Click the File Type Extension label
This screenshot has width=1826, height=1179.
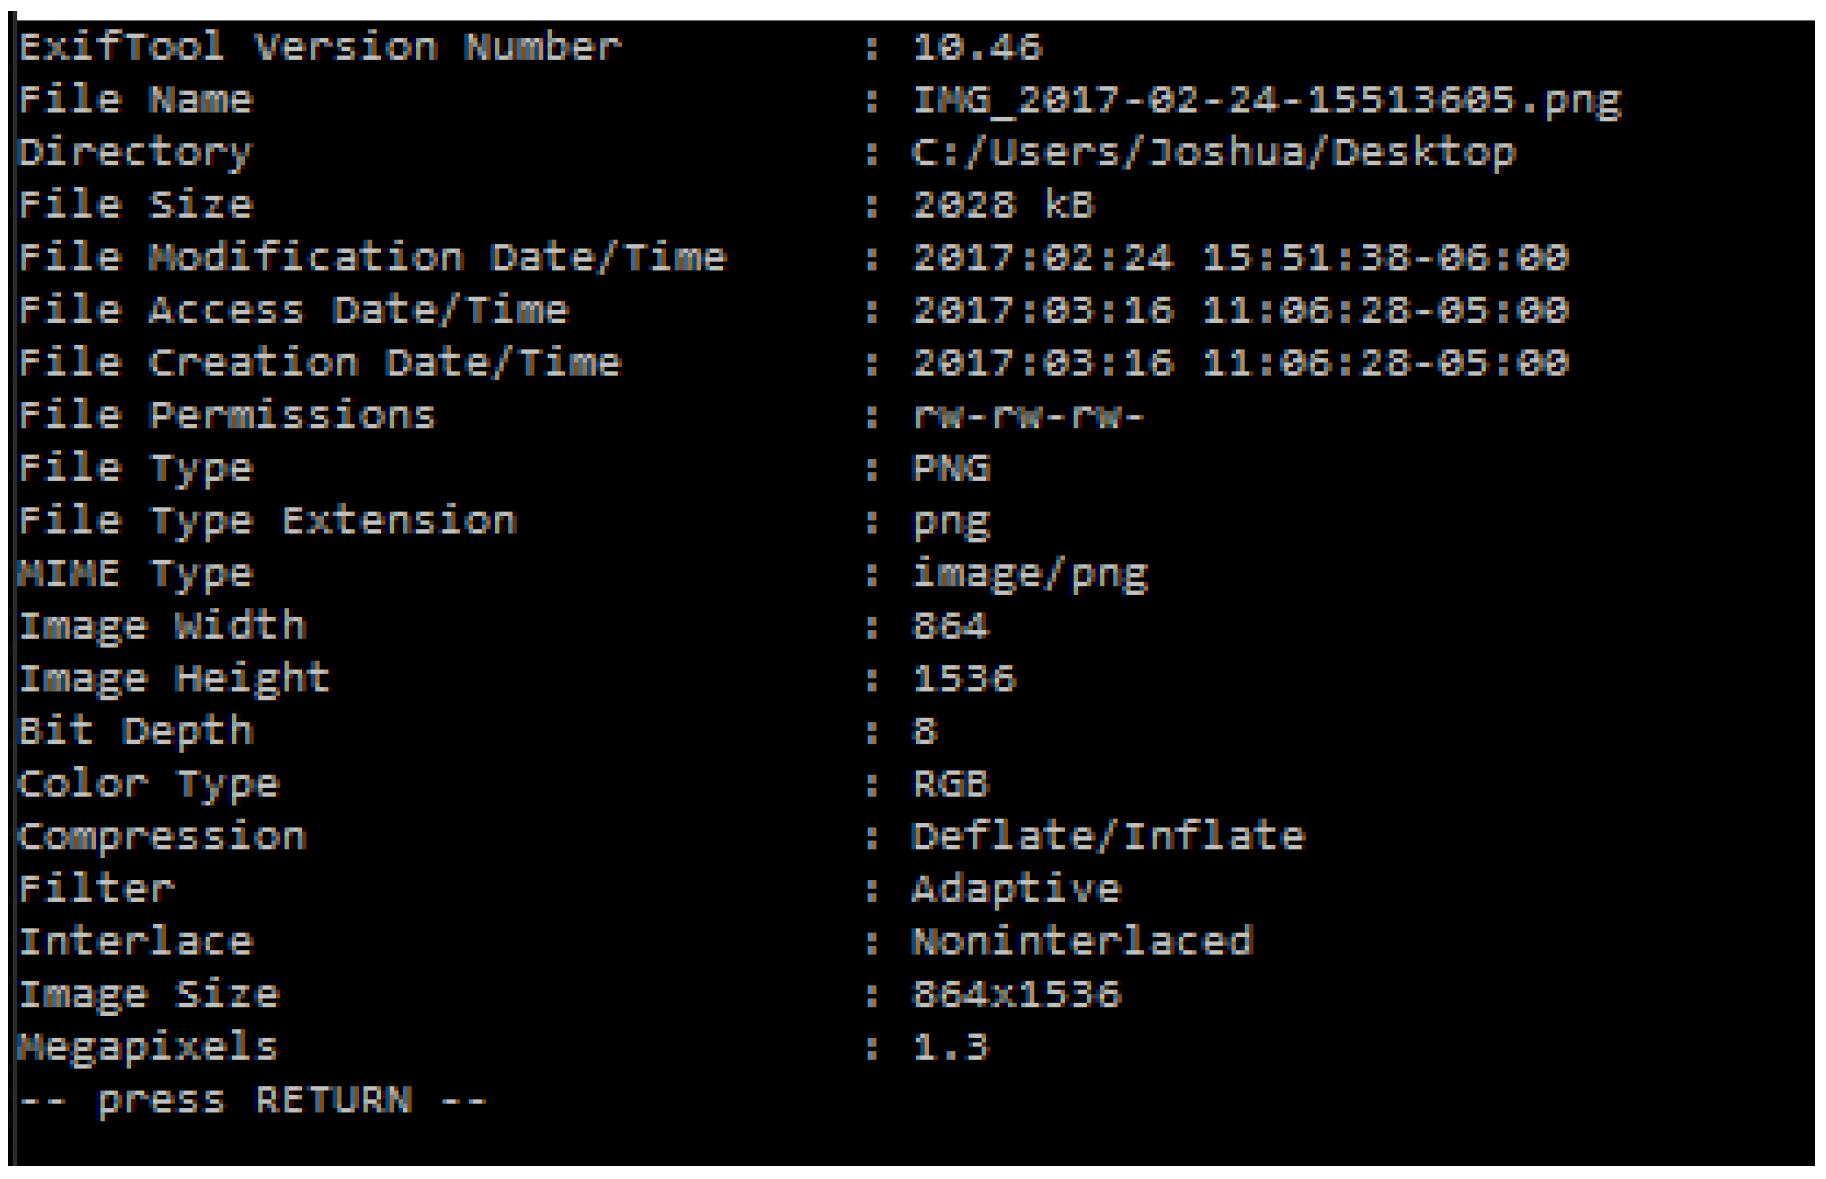267,521
